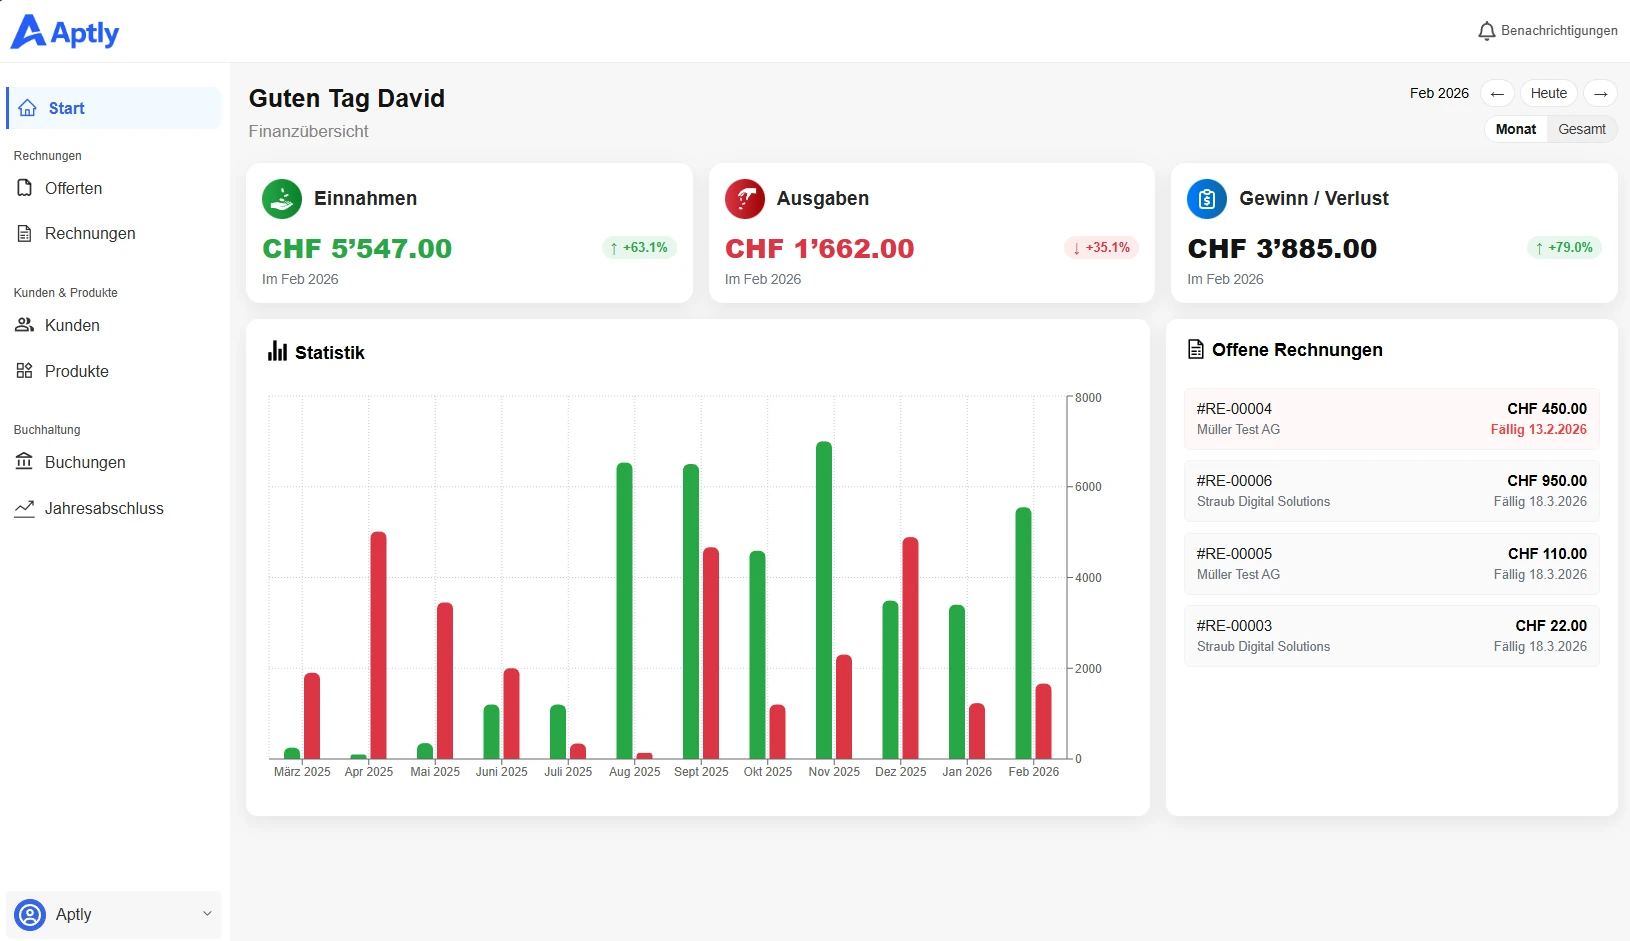1630x941 pixels.
Task: Click the Produkte grid icon
Action: pyautogui.click(x=25, y=371)
